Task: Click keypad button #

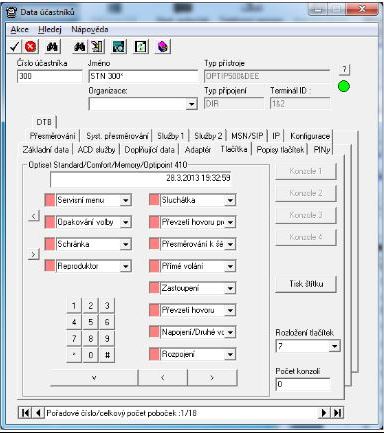Action: [107, 355]
